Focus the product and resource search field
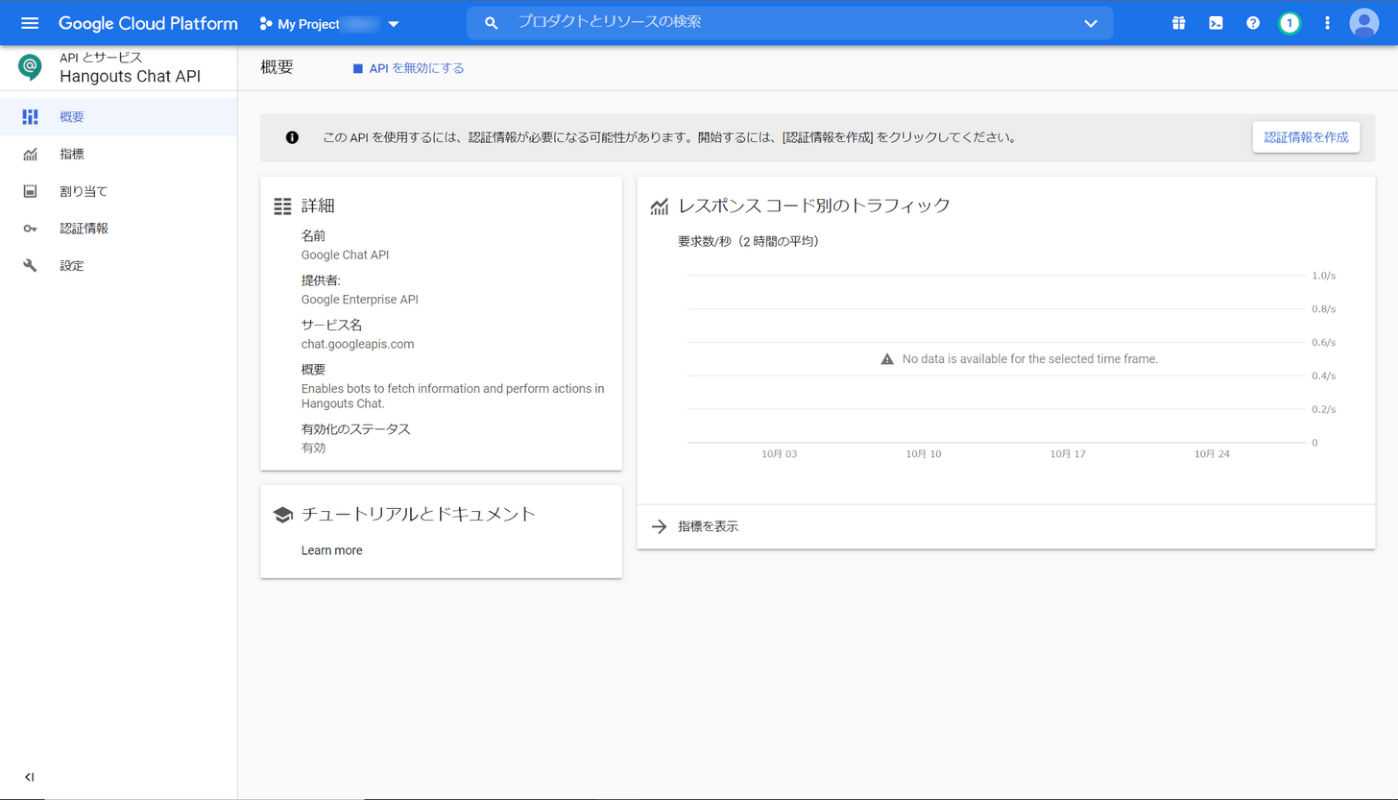 pos(790,22)
